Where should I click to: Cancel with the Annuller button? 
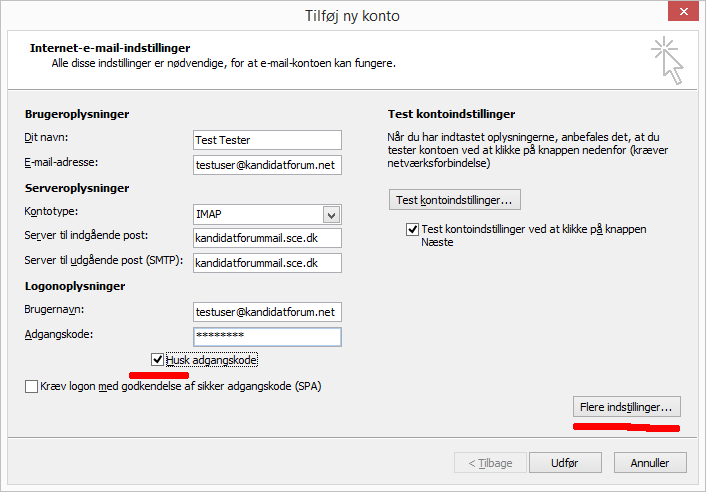click(649, 463)
